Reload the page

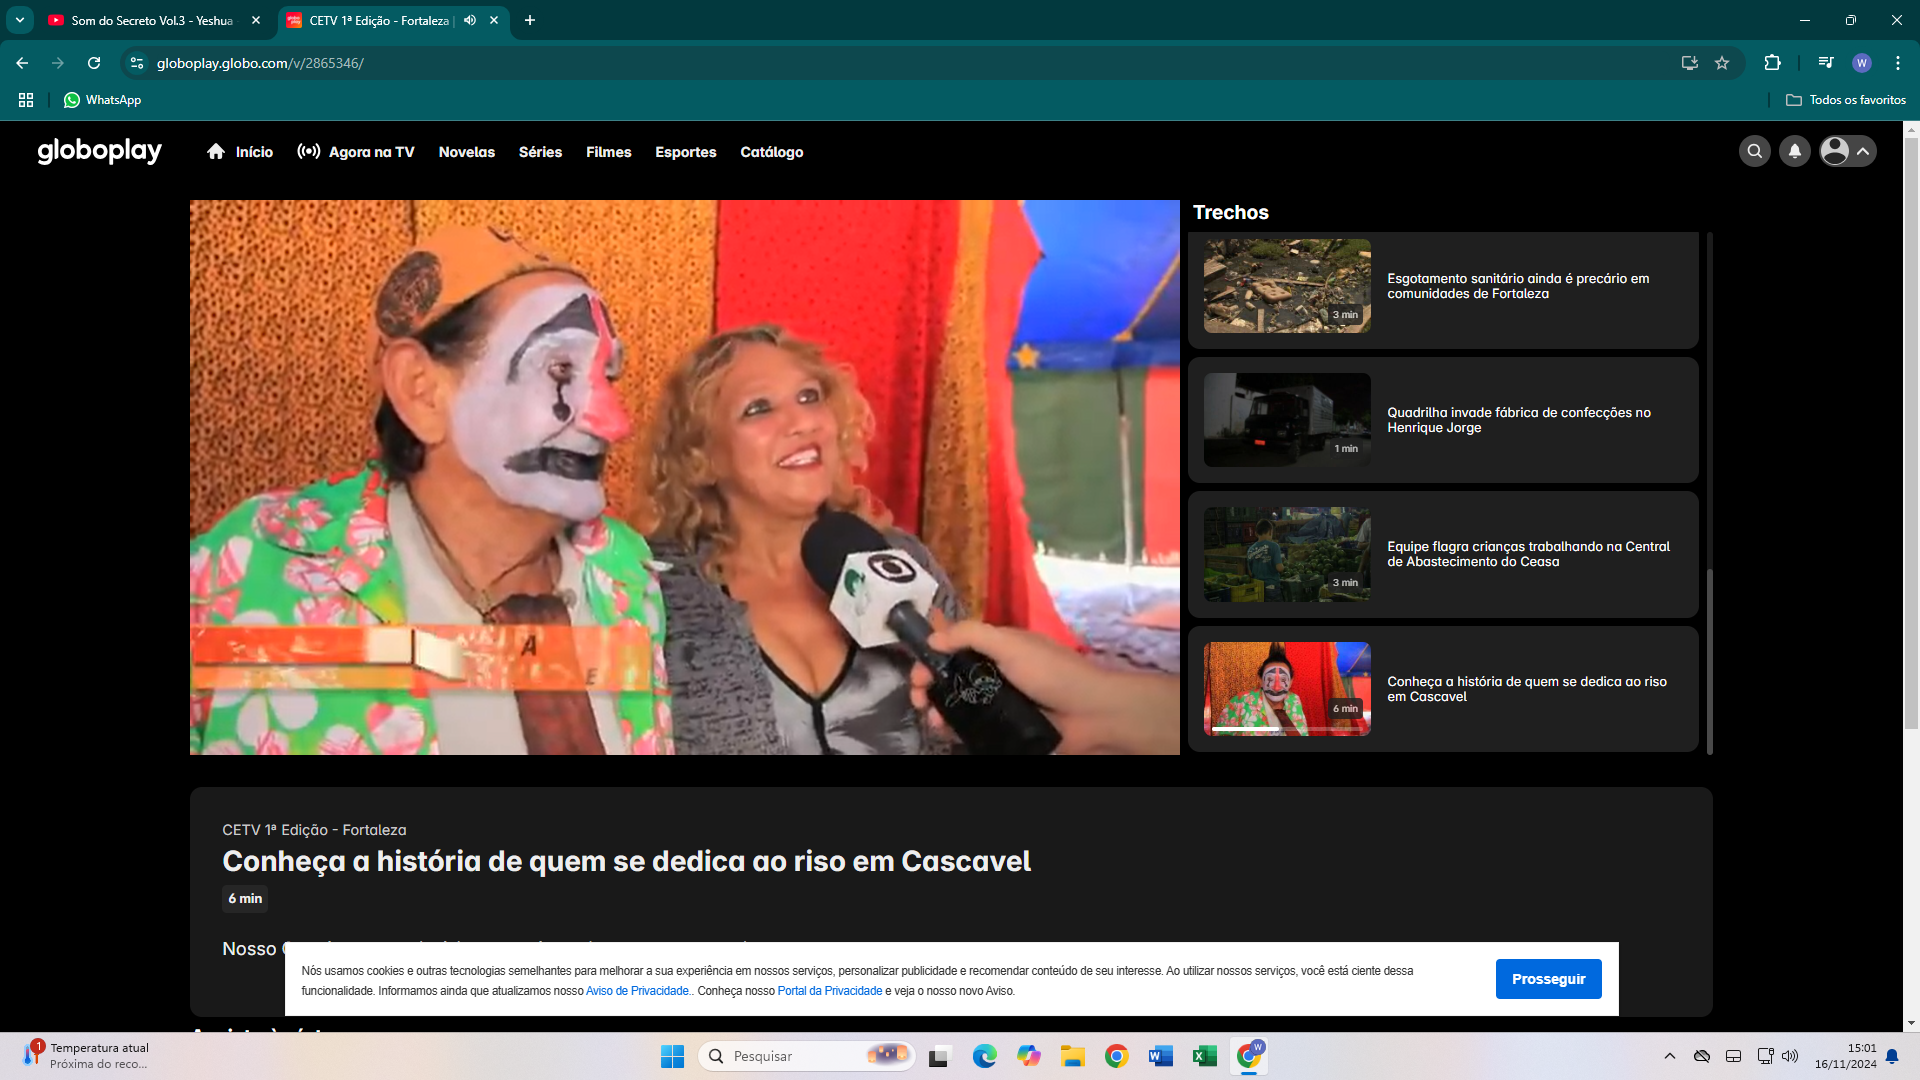[x=94, y=63]
